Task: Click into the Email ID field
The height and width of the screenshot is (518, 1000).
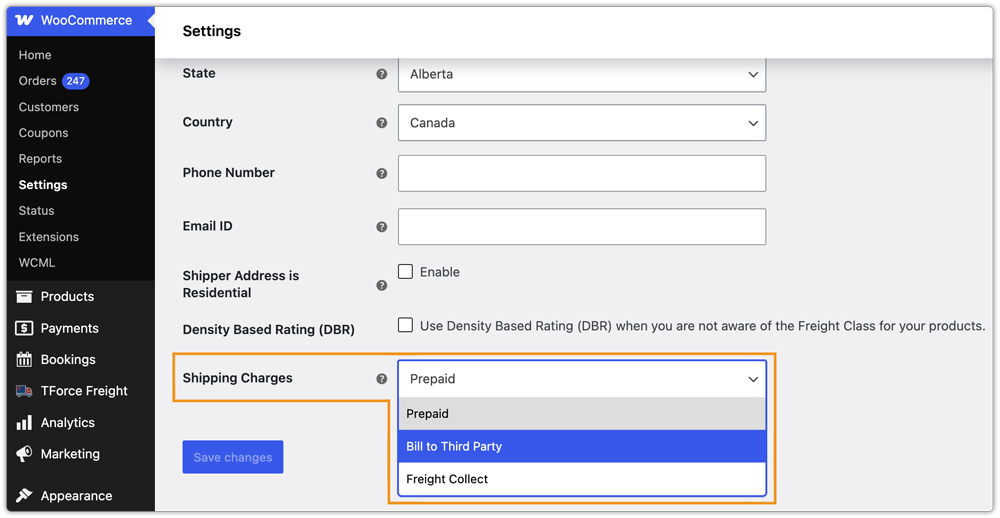Action: 582,226
